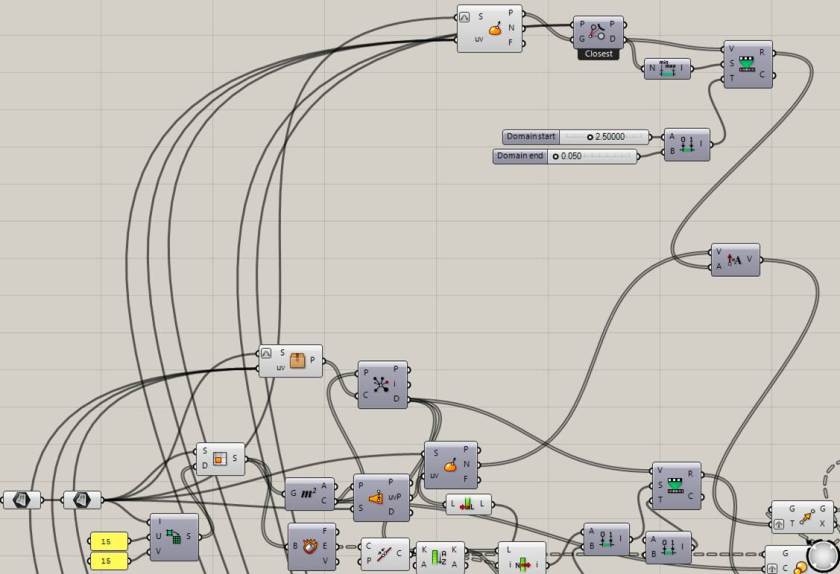The image size is (840, 574).
Task: Click the Domain end slider handle
Action: coord(555,157)
